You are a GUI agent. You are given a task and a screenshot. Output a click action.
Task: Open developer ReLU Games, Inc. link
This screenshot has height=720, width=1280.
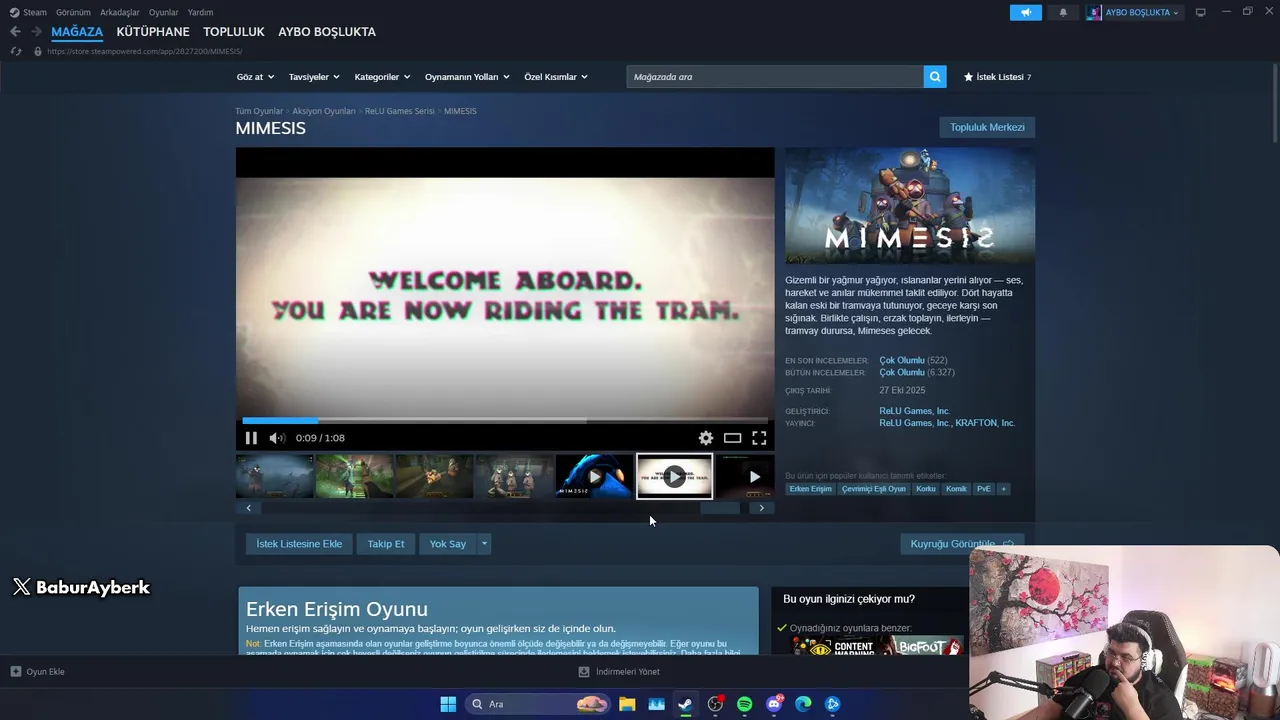[915, 411]
